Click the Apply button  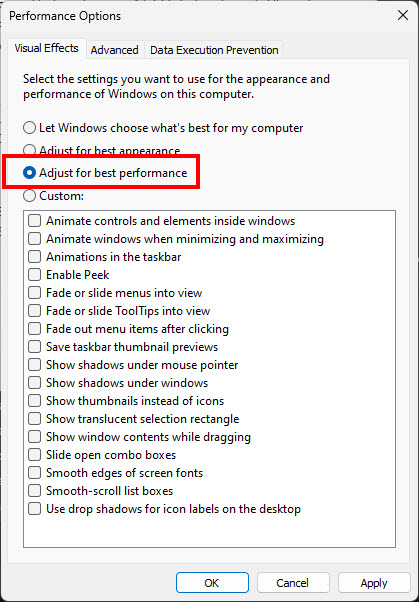pyautogui.click(x=374, y=583)
